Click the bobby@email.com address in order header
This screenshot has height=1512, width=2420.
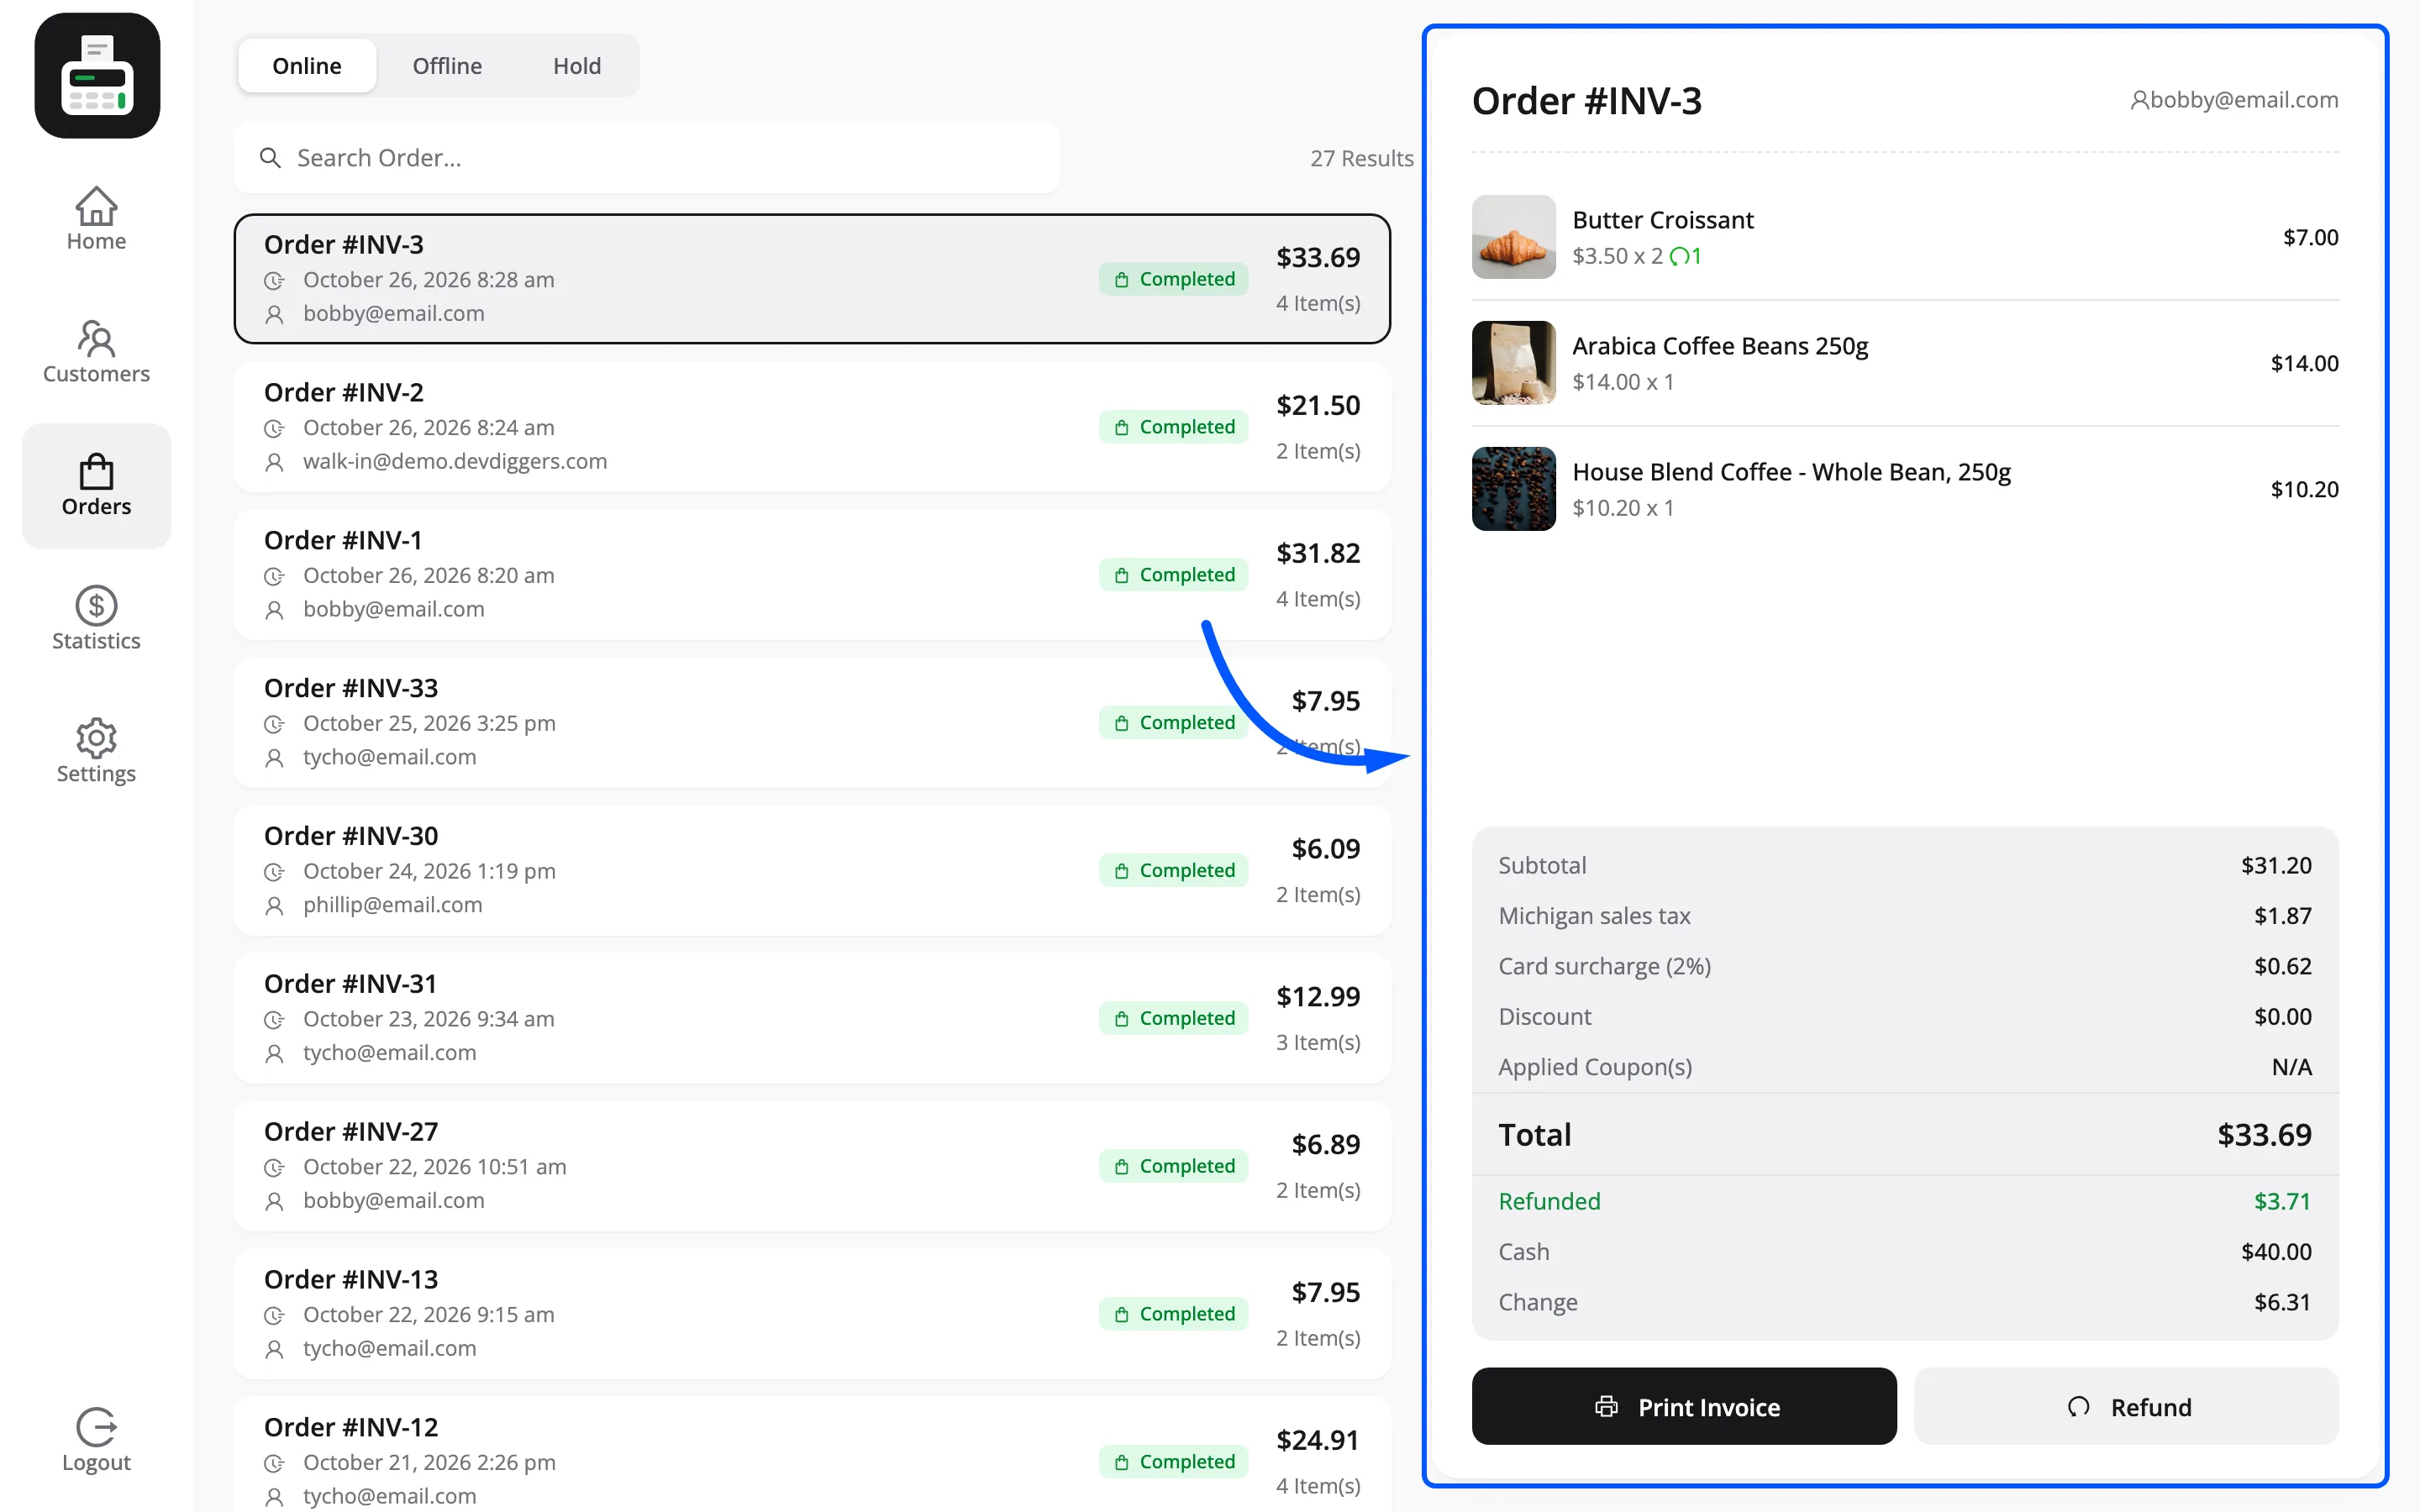click(x=2244, y=100)
